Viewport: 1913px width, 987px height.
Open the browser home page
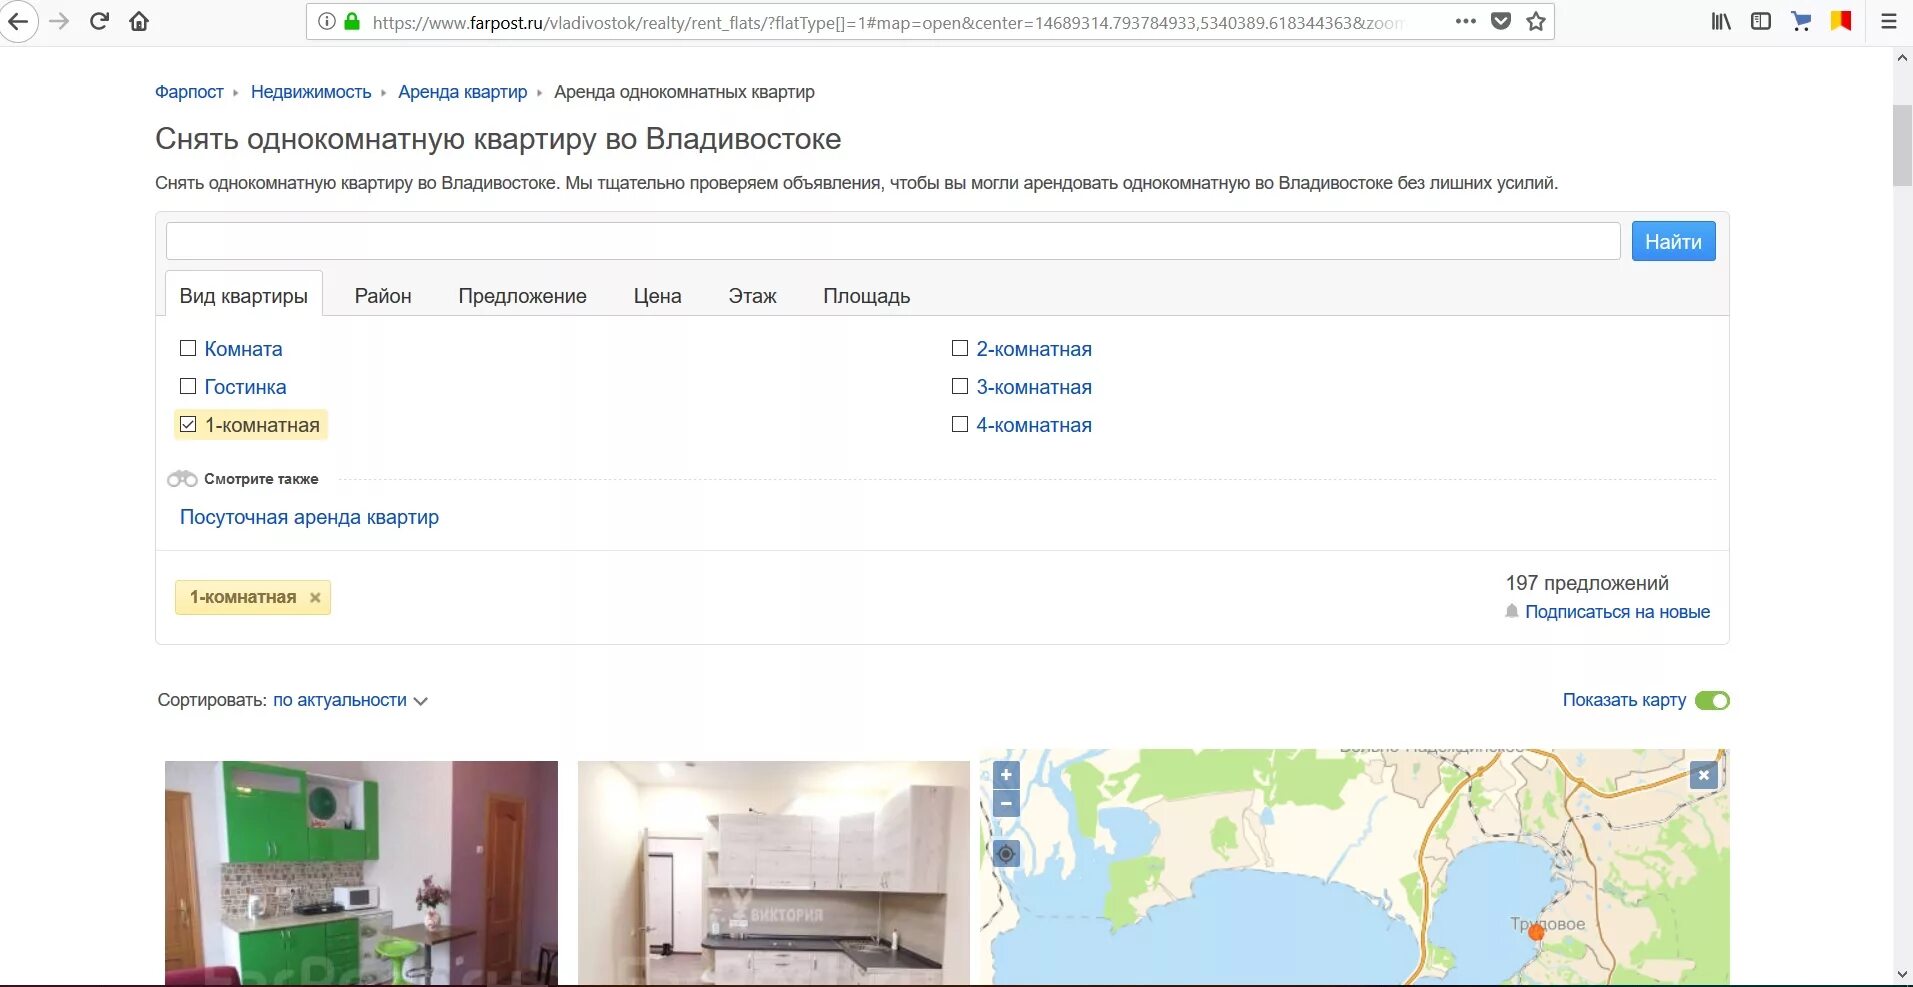(x=139, y=21)
